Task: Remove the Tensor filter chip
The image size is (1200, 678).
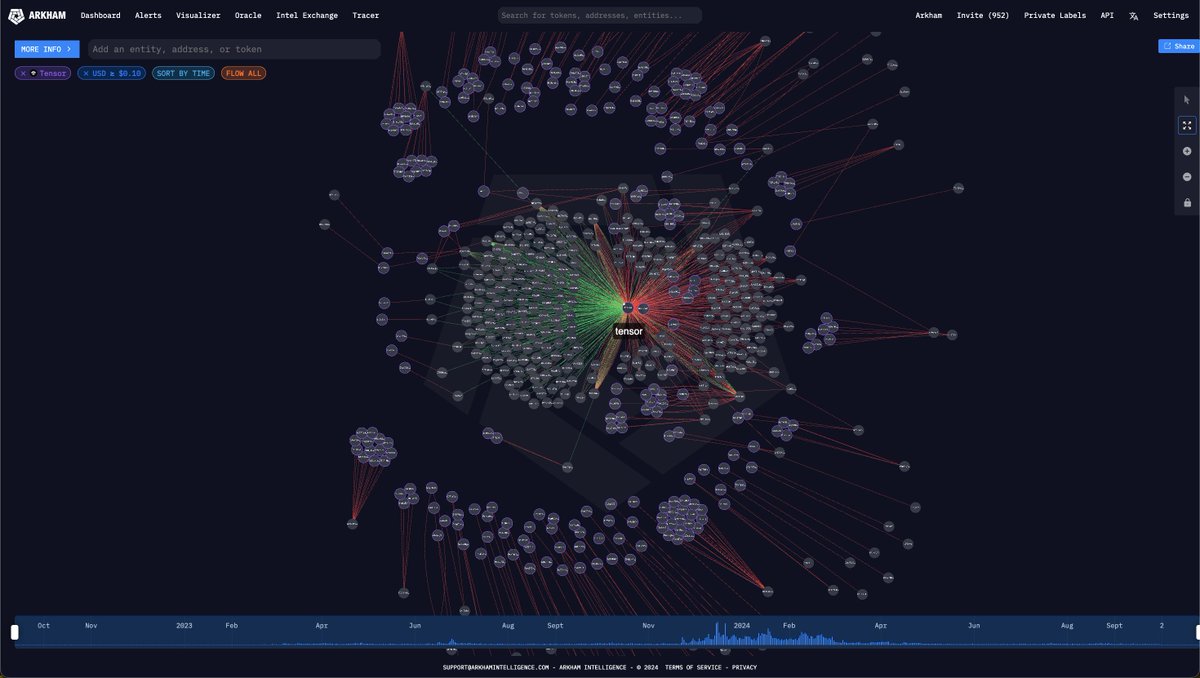Action: pos(23,73)
